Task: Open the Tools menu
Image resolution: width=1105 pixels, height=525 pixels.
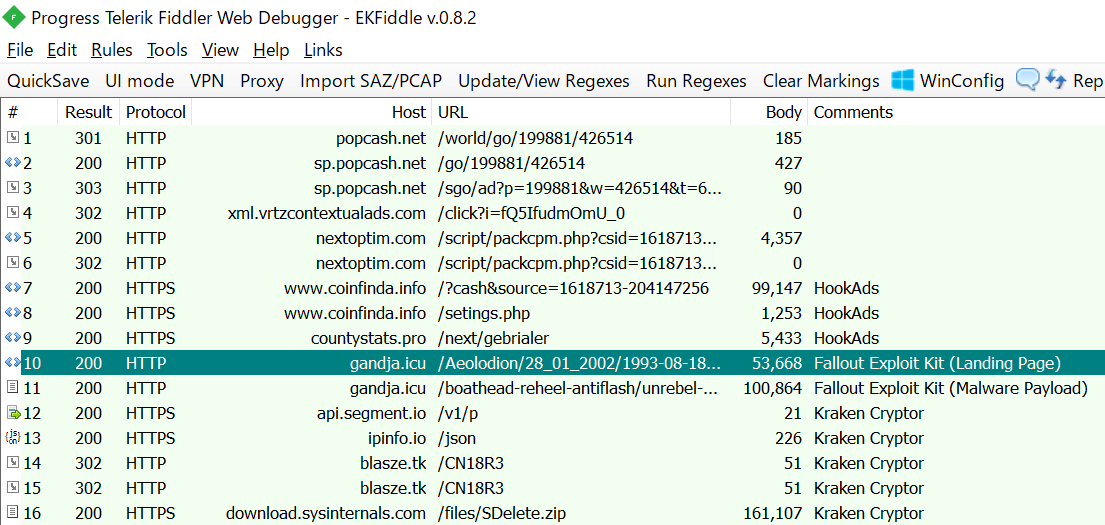Action: 167,50
